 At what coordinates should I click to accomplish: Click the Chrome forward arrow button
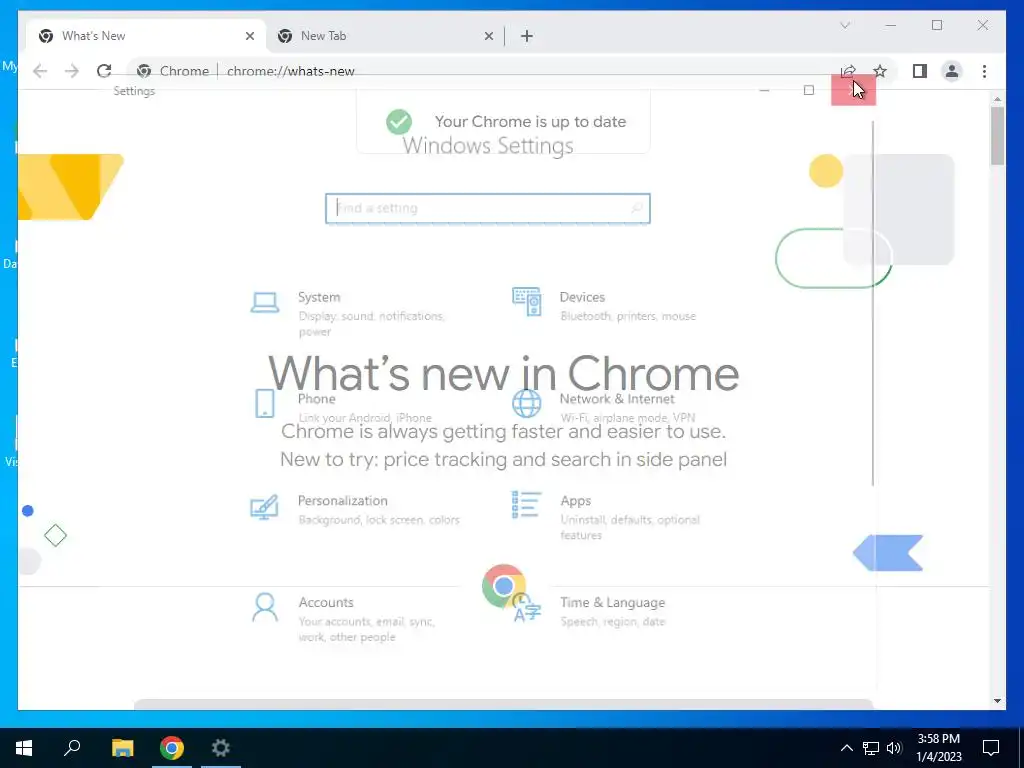point(72,71)
